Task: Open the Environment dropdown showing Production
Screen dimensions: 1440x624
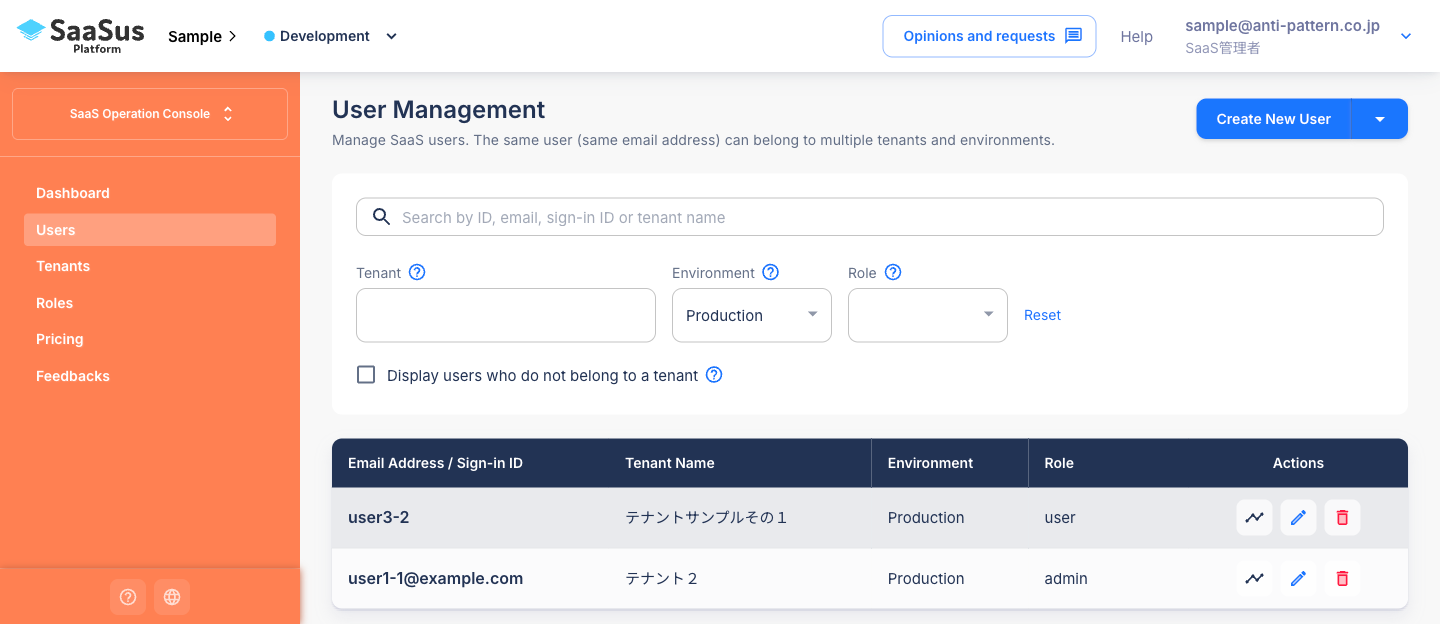Action: point(751,315)
